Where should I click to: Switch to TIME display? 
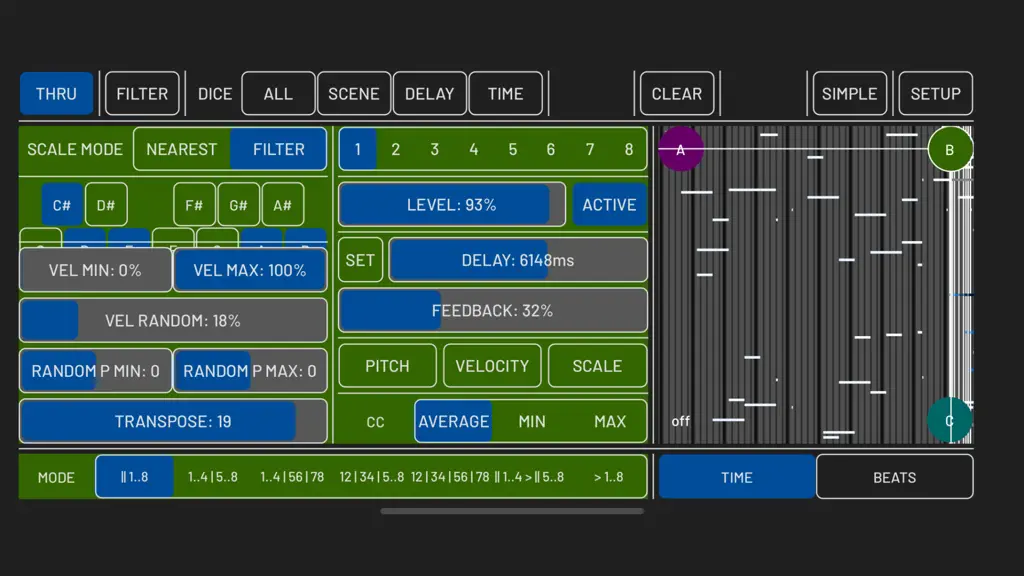coord(737,477)
